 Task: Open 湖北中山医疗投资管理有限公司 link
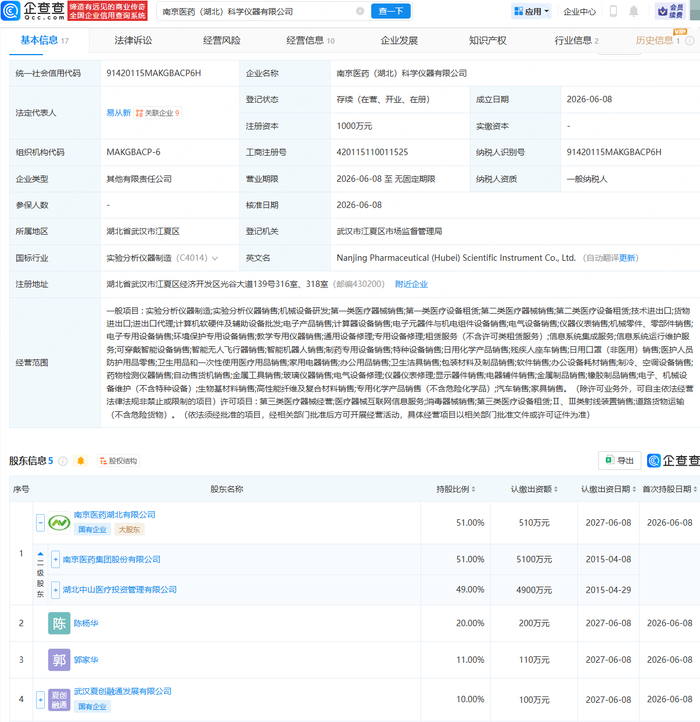click(120, 590)
